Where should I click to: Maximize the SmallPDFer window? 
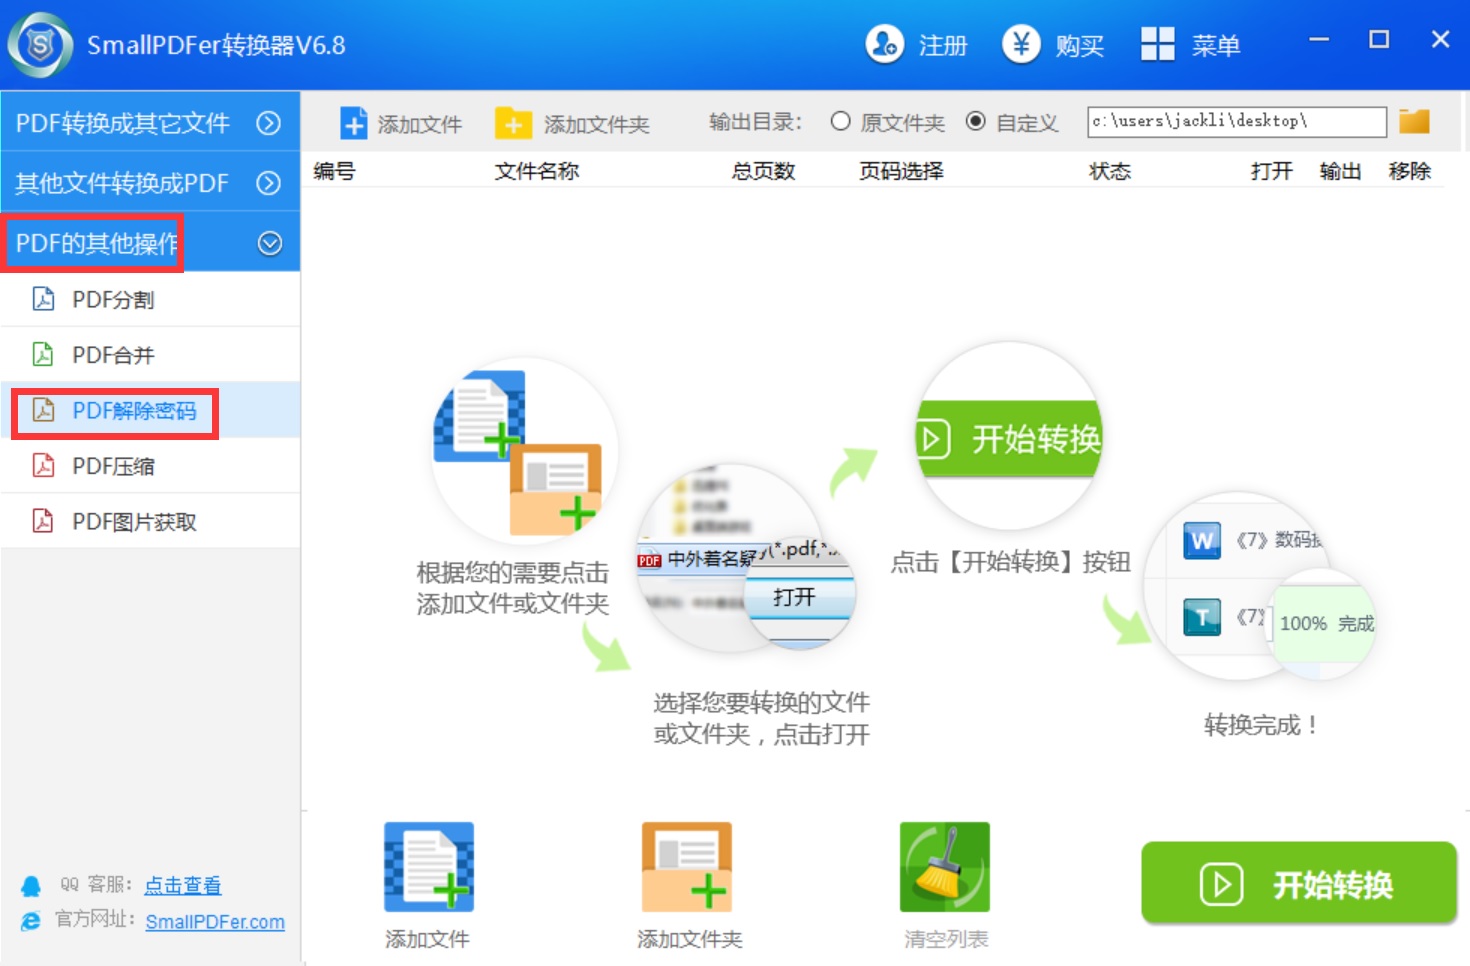click(x=1379, y=40)
